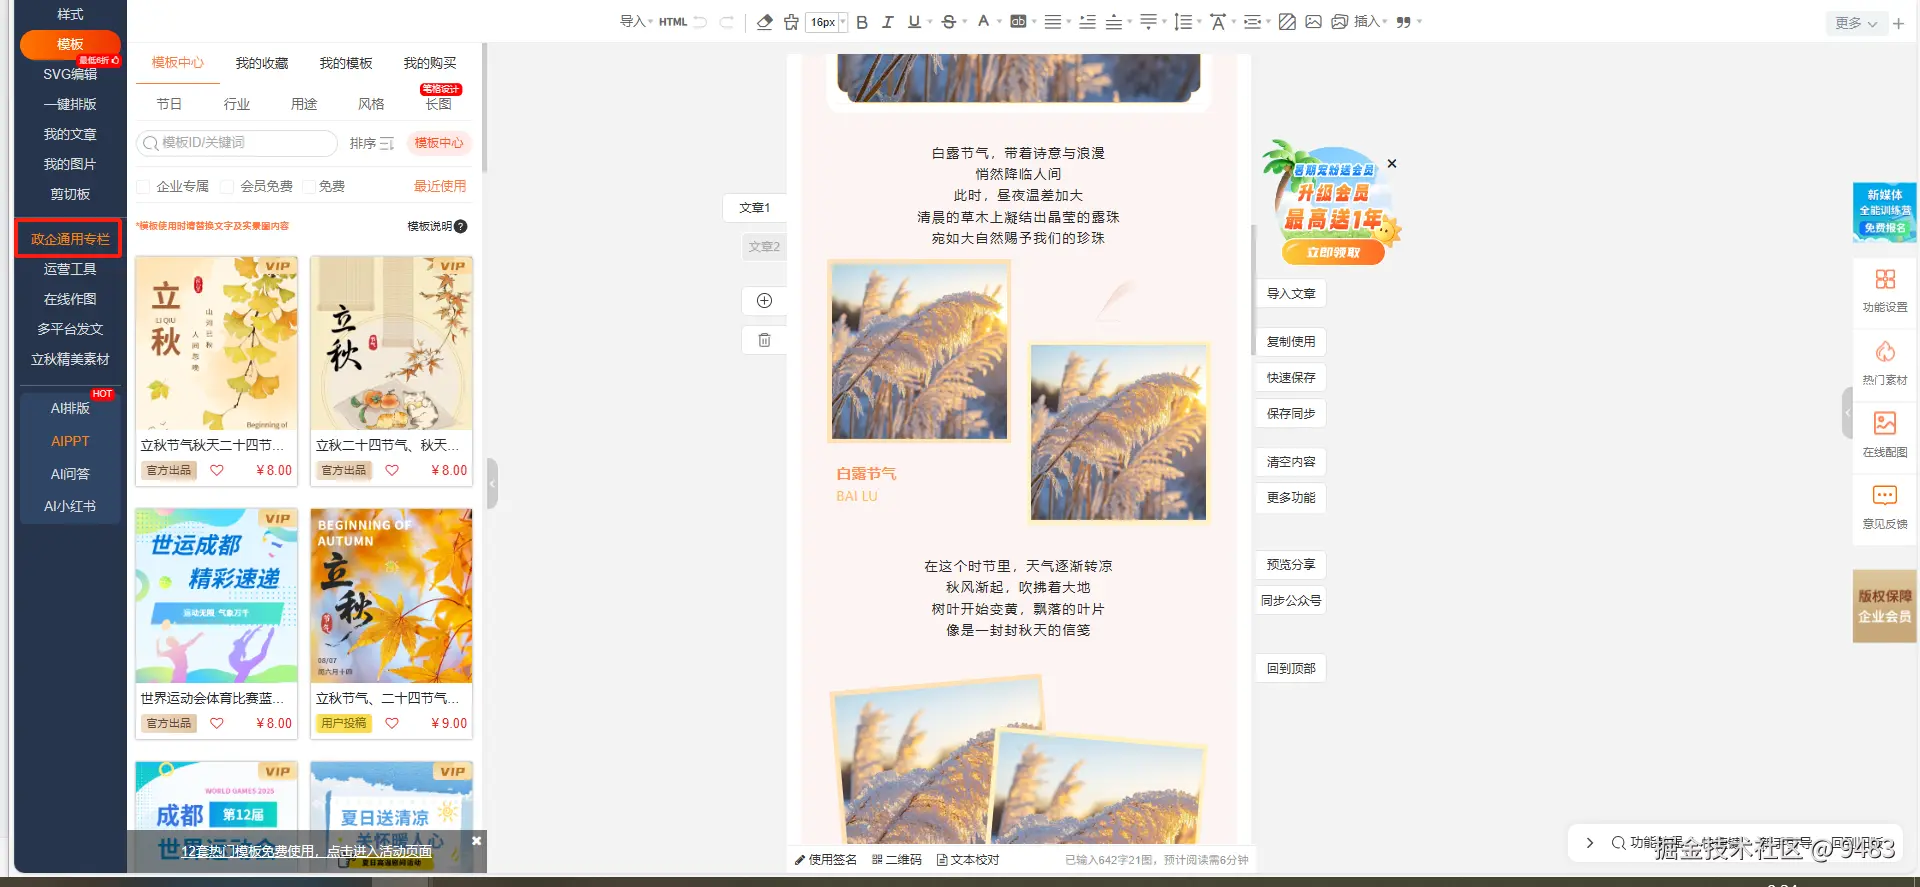Switch to 我的模板 tab

click(346, 63)
